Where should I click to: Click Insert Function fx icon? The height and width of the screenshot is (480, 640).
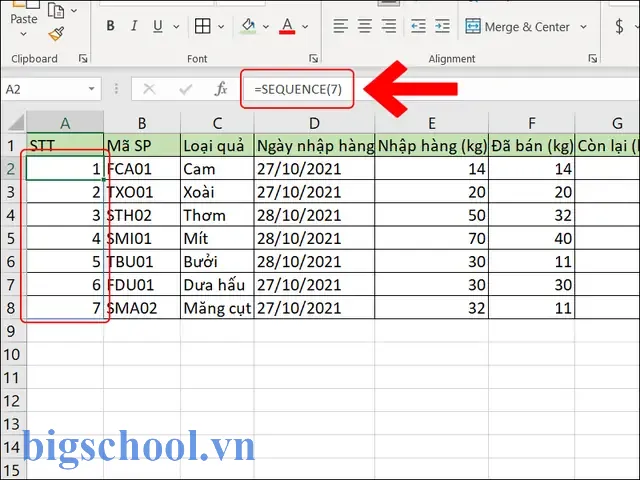pos(221,89)
